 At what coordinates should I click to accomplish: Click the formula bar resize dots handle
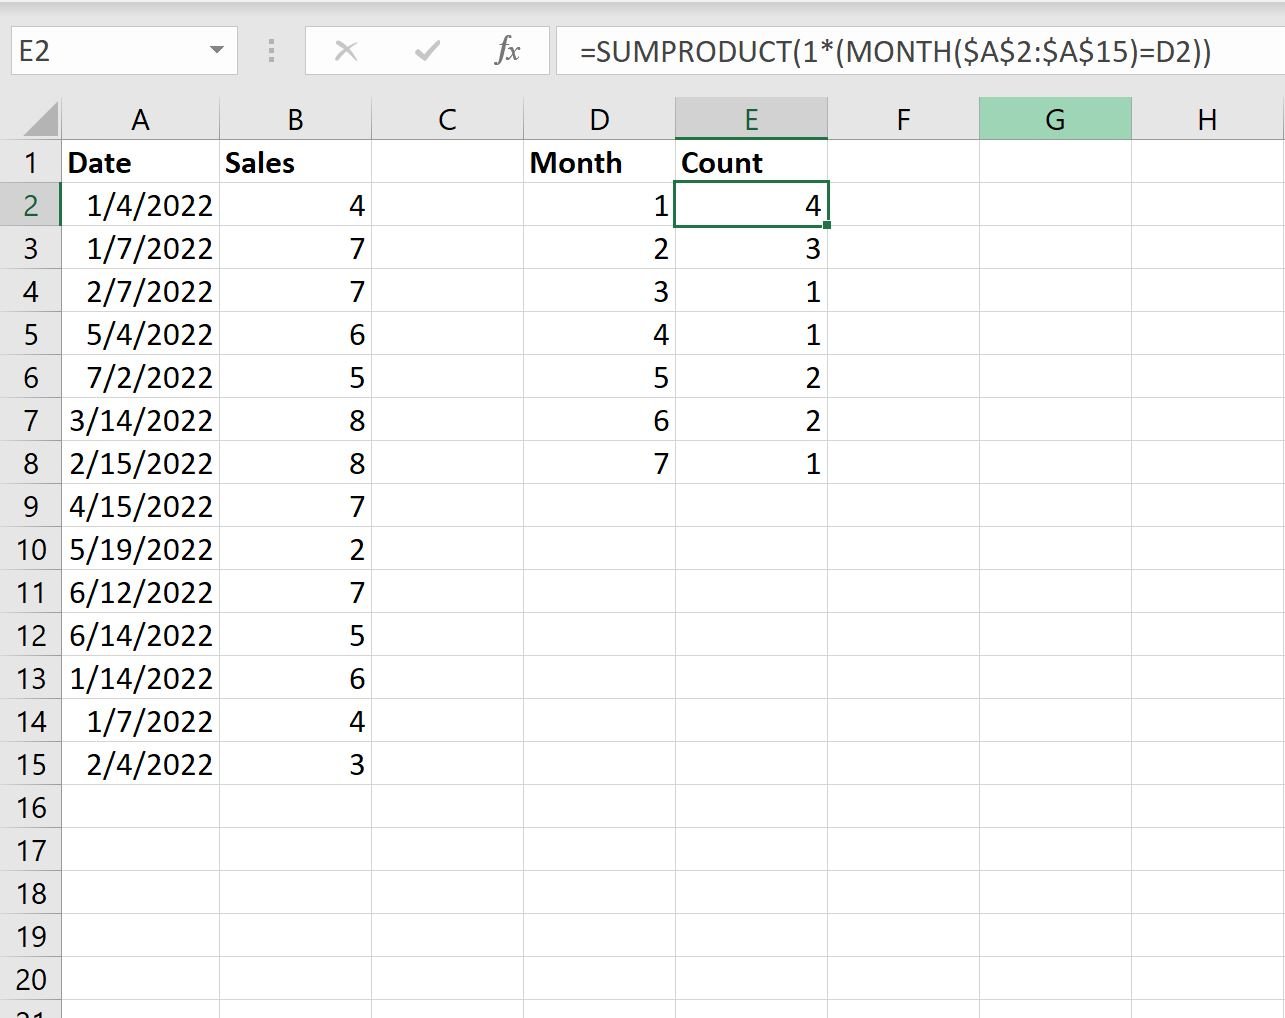pos(271,51)
